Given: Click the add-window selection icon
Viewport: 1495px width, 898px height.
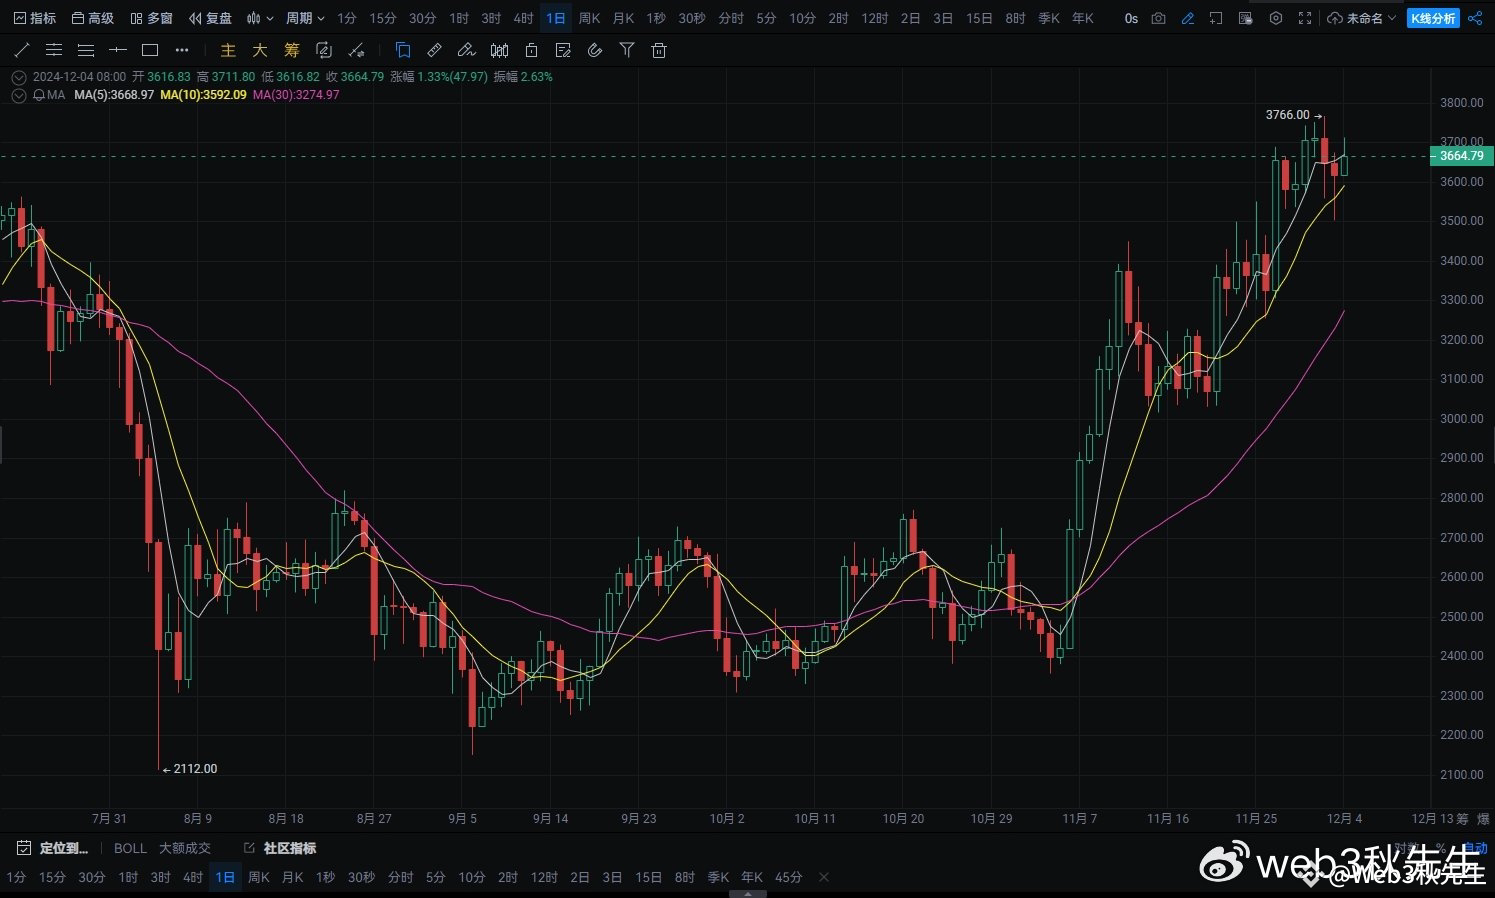Looking at the screenshot, I should point(1216,18).
